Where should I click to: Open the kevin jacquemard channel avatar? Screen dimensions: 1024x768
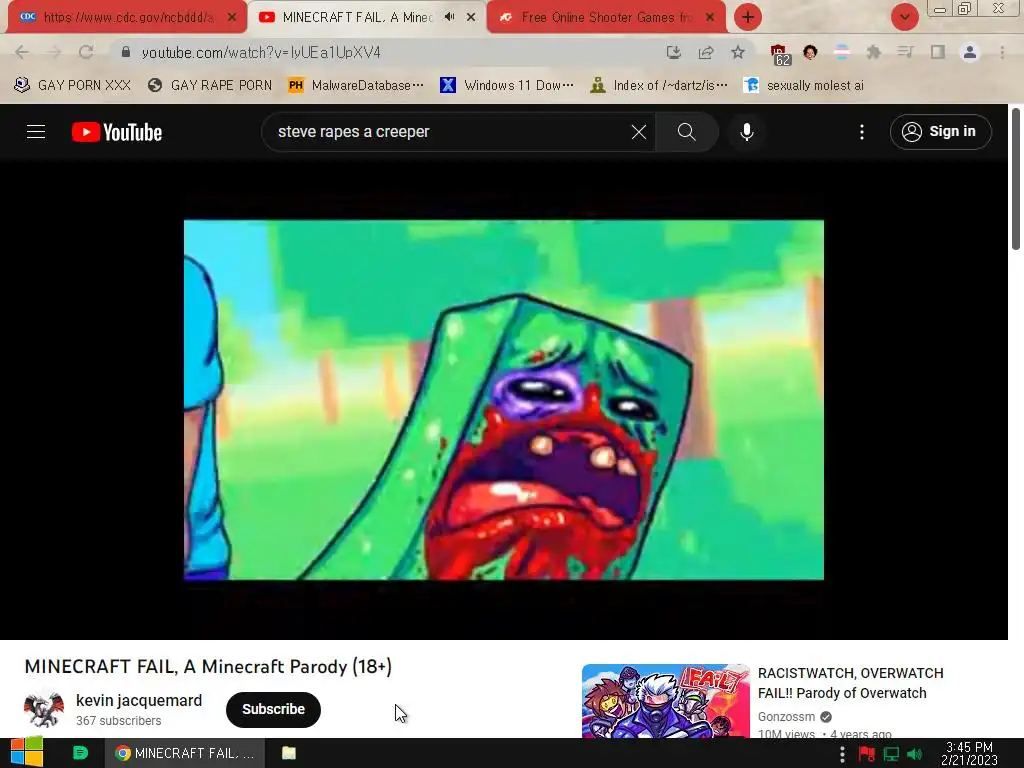(44, 709)
